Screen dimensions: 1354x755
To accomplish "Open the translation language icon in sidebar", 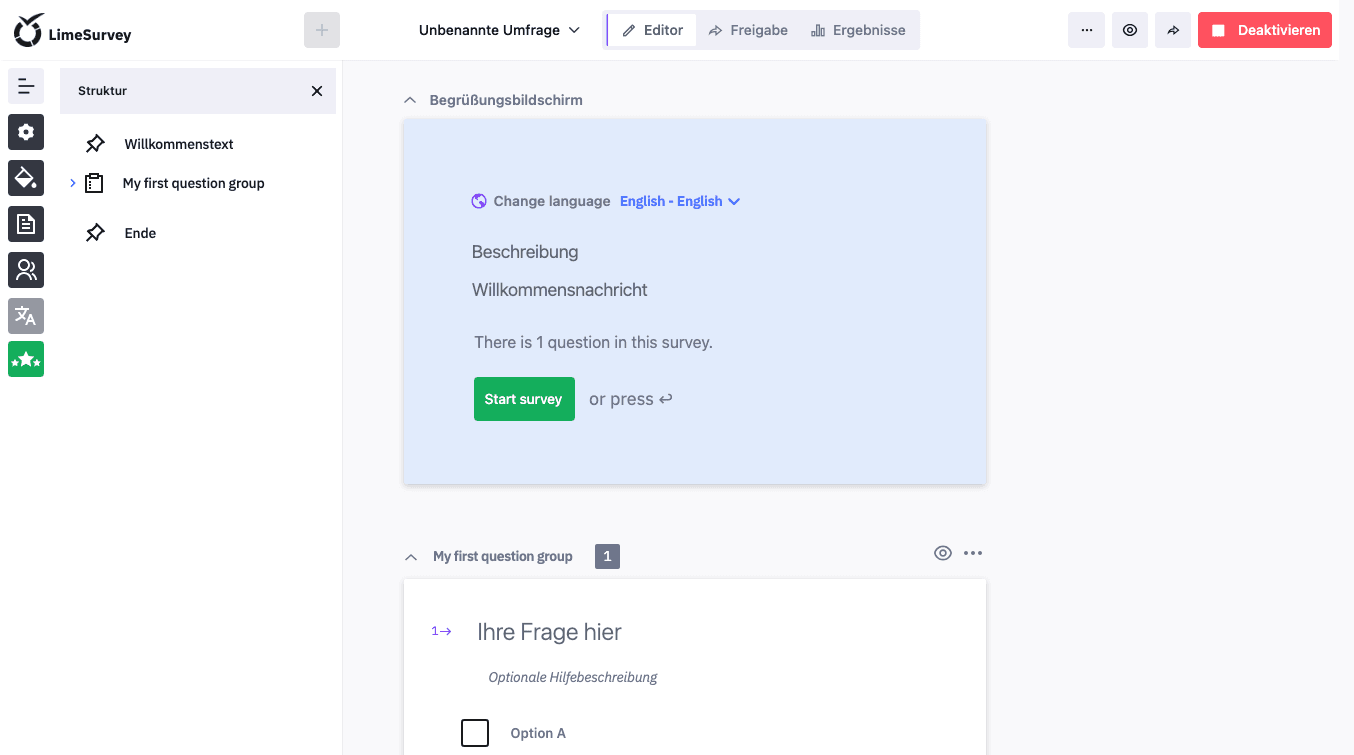I will [x=26, y=316].
